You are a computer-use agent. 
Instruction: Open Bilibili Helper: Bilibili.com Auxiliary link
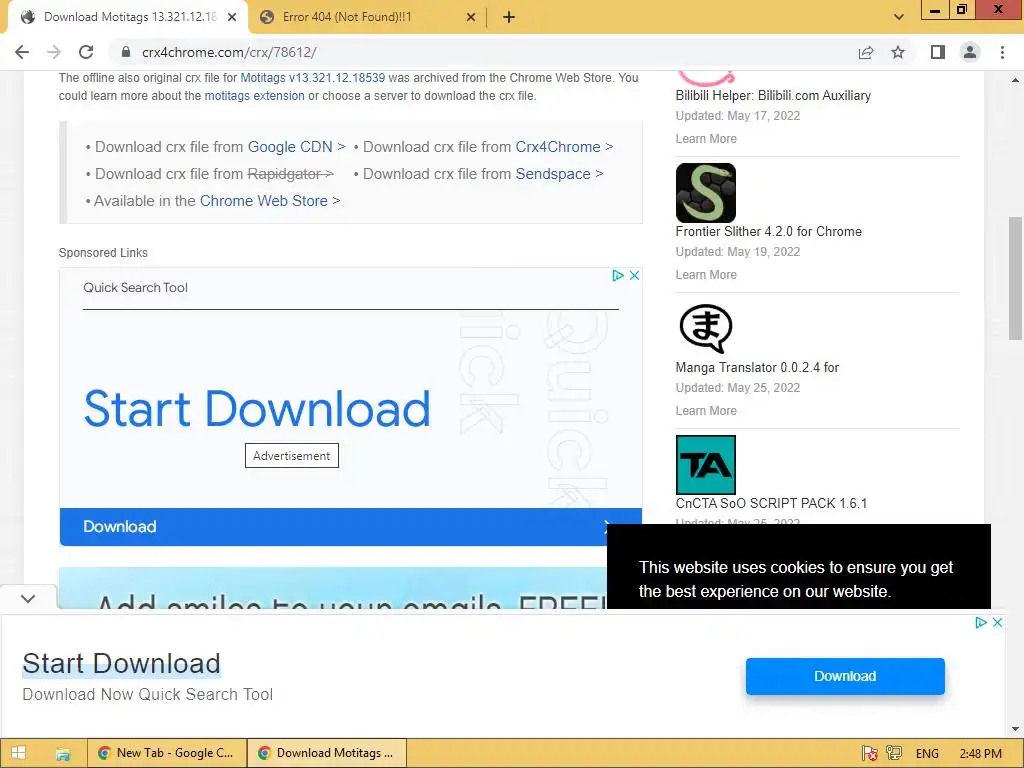click(773, 95)
